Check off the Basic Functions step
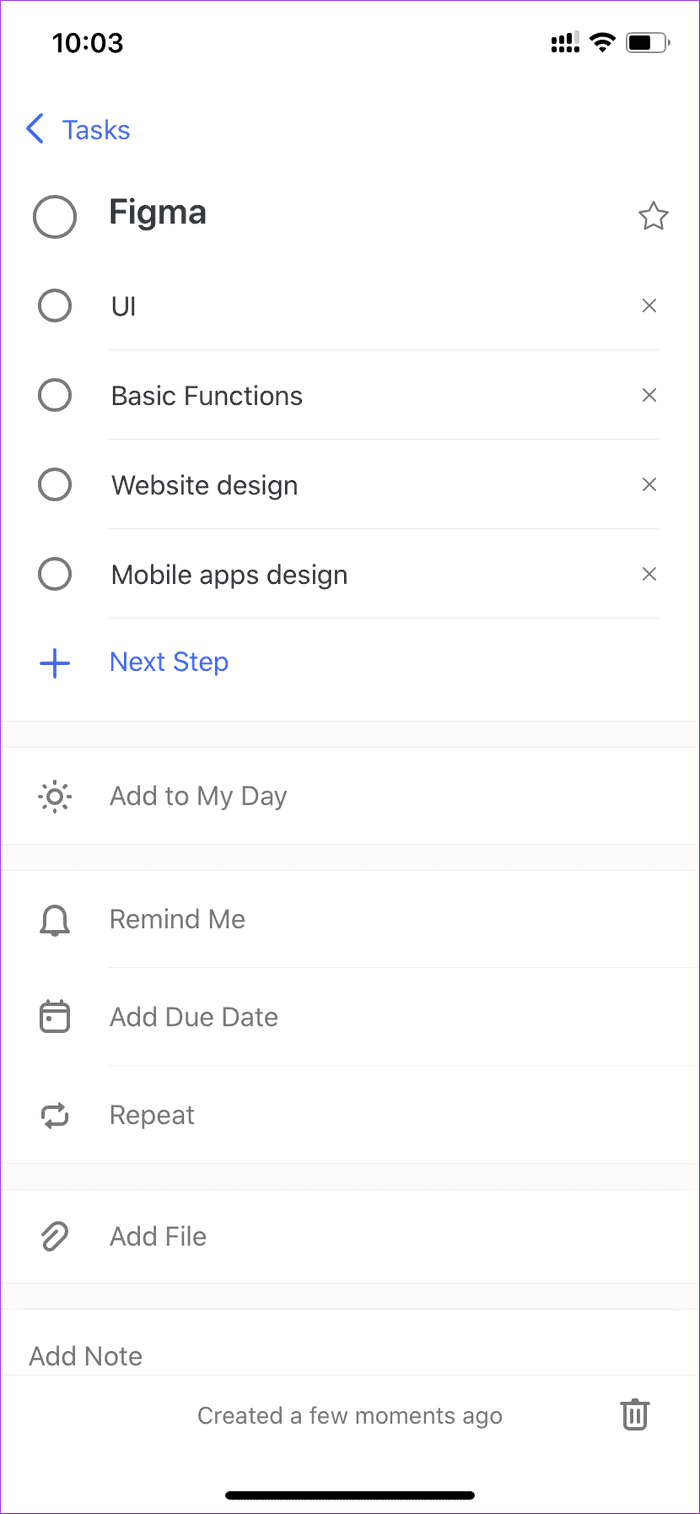Screen dimensions: 700x1514 [54, 396]
